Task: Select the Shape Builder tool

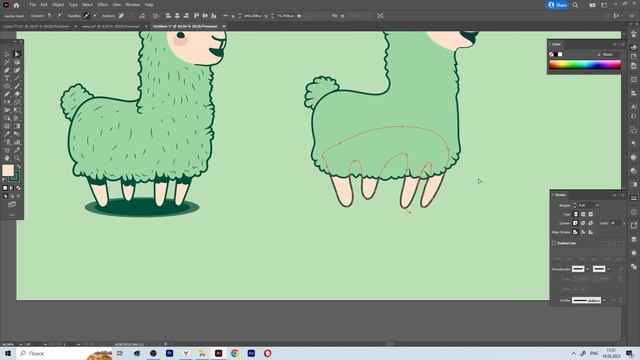Action: [7, 118]
